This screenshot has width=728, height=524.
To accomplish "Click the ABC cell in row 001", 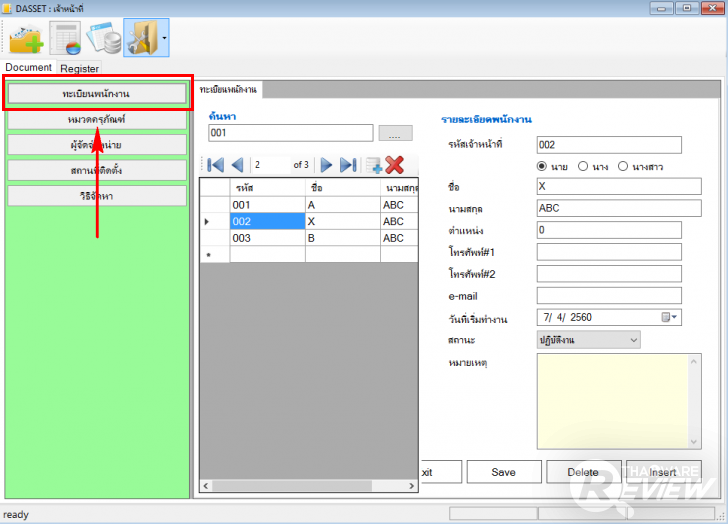I will click(399, 205).
